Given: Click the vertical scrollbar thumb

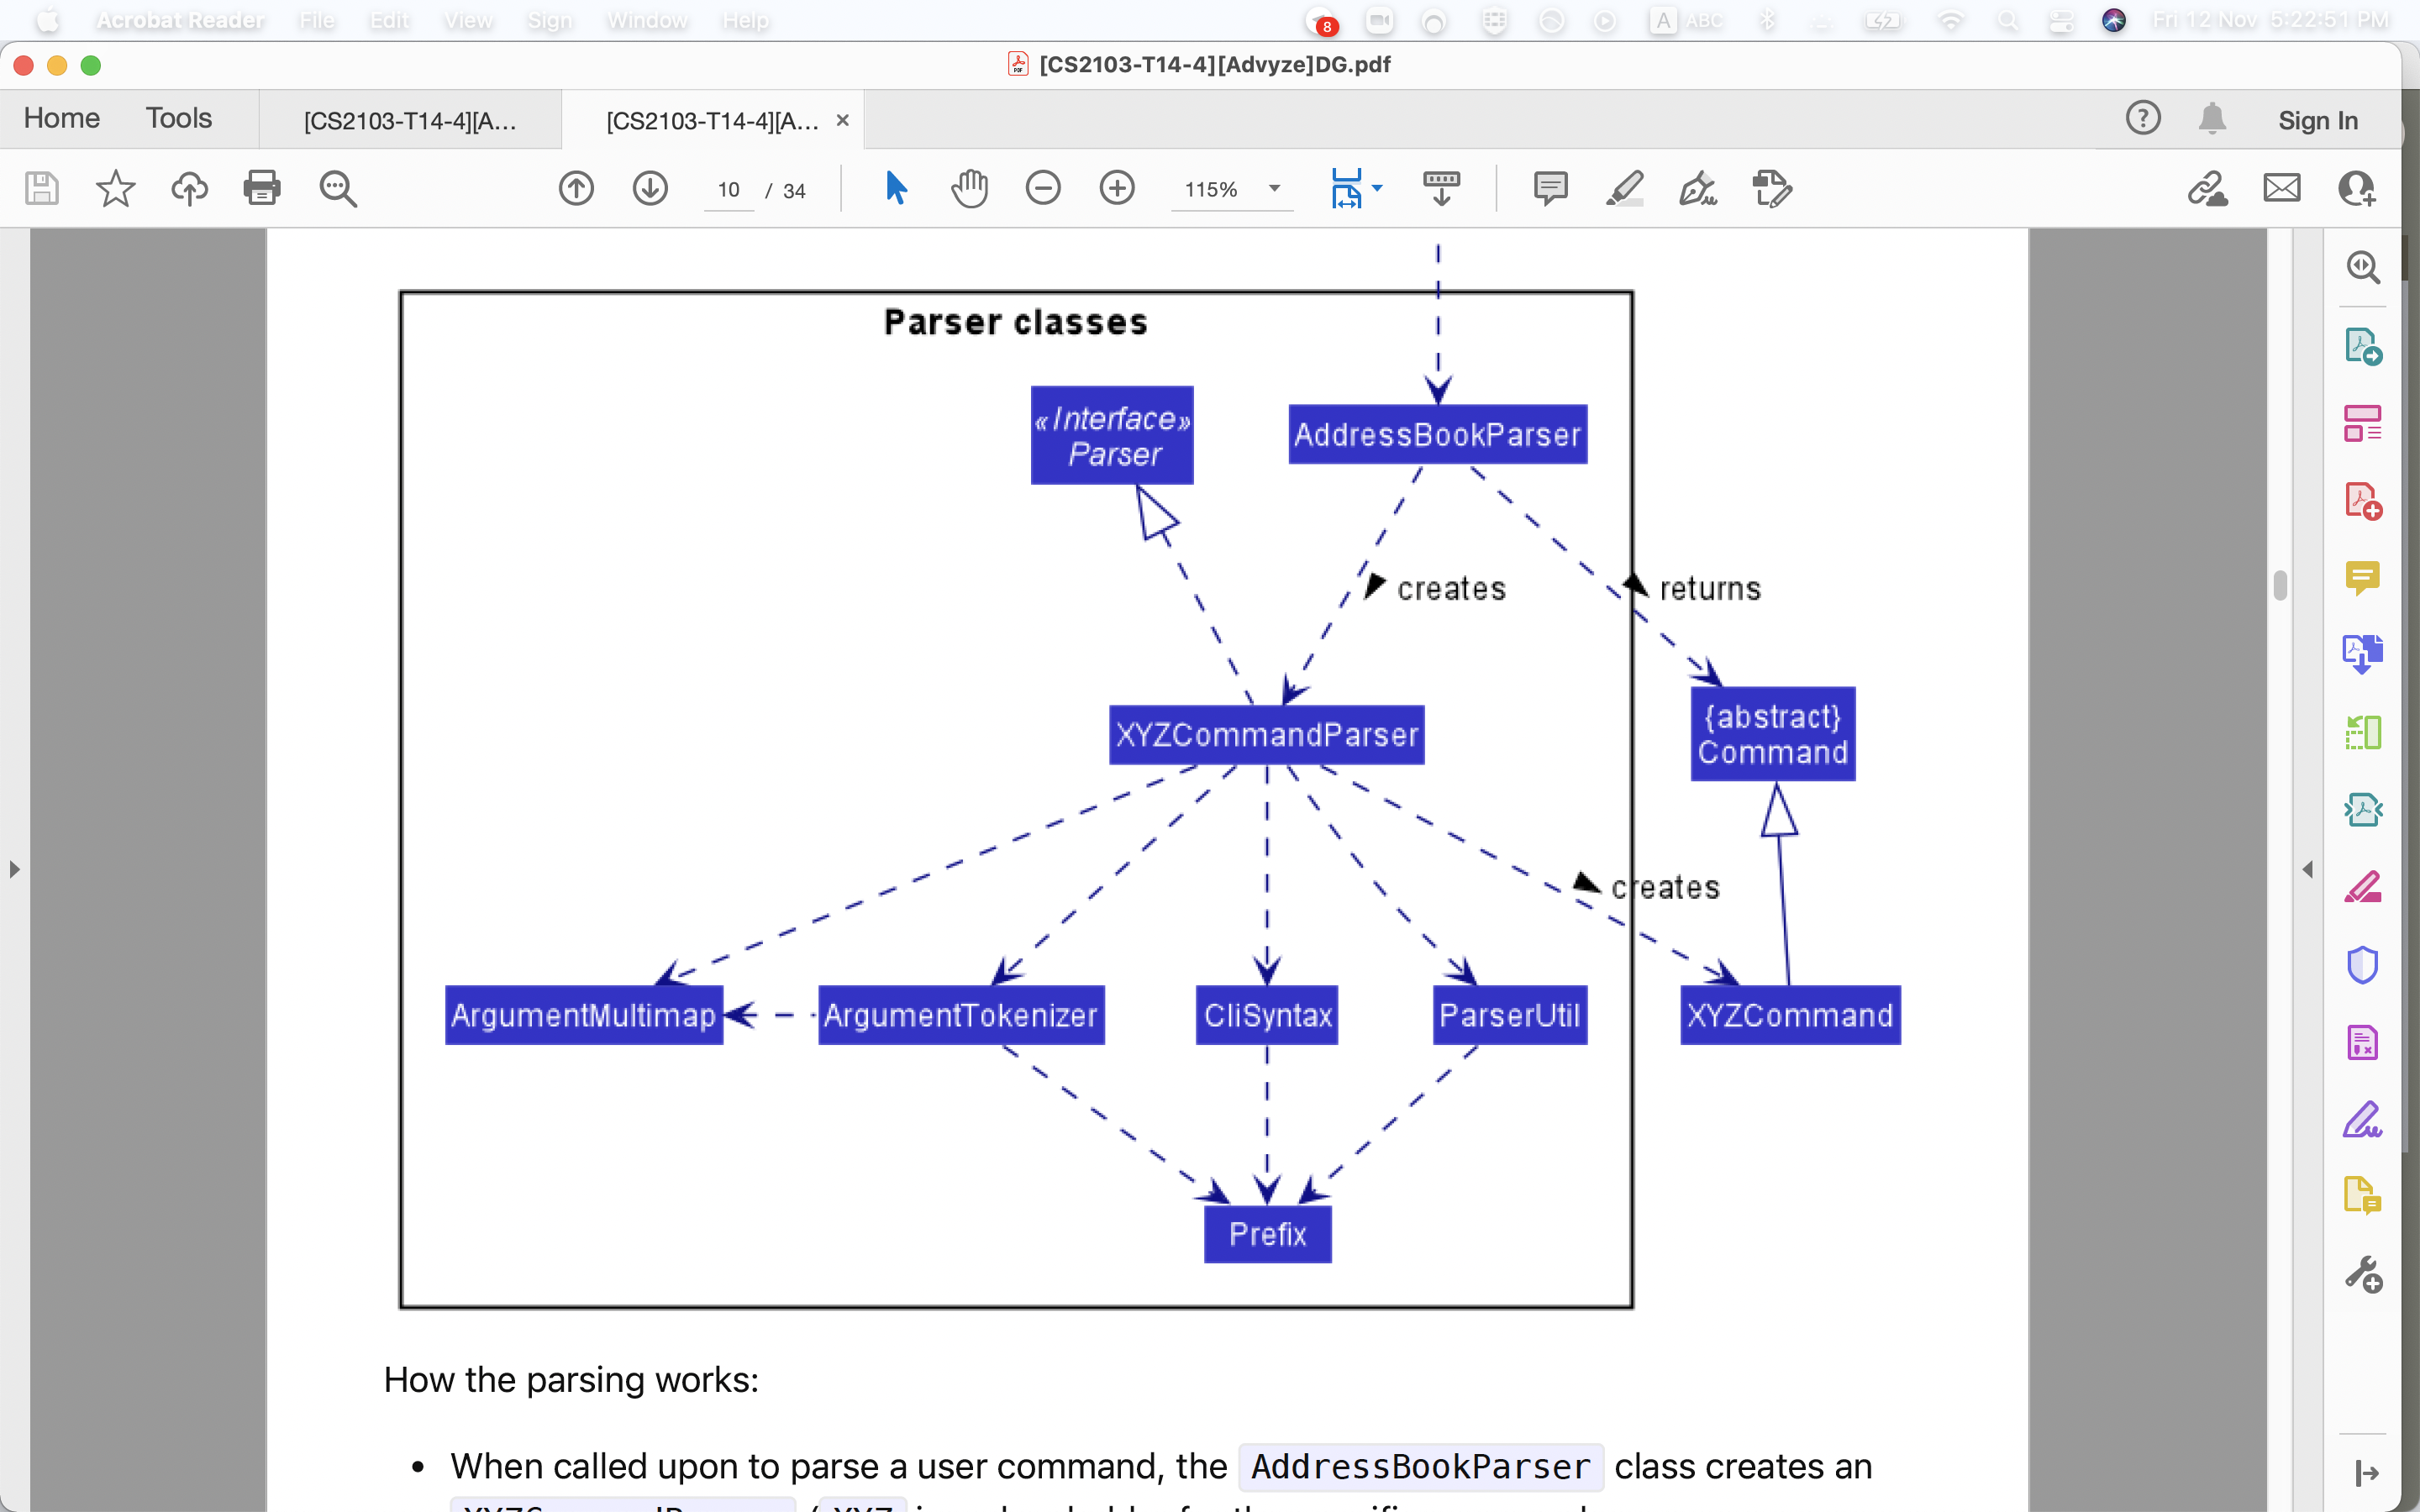Looking at the screenshot, I should 2280,585.
